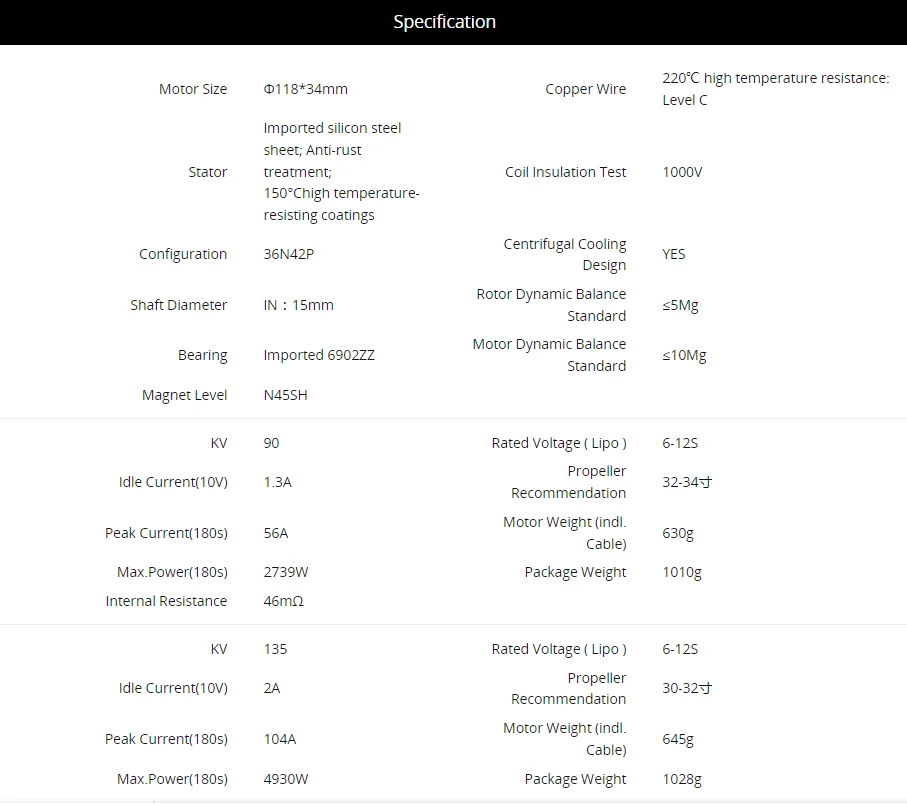Click the Coil Insulation Test label
Screen dimensions: 907x804
(x=566, y=172)
